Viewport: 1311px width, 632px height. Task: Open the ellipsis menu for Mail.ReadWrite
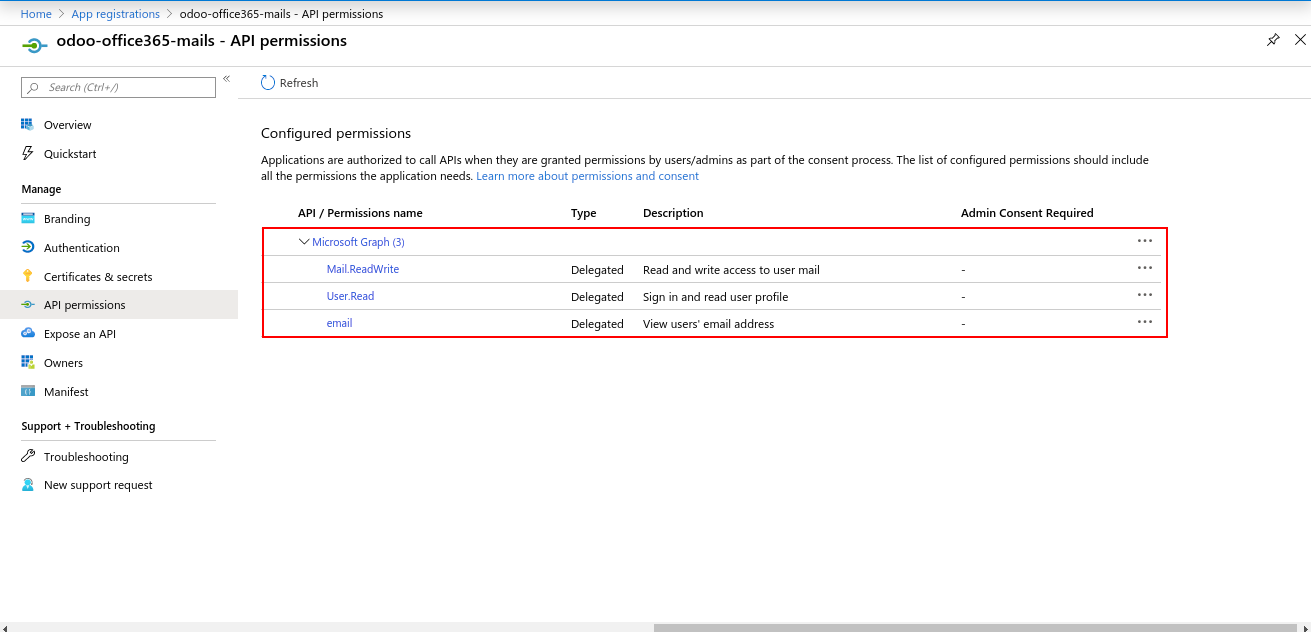tap(1145, 268)
